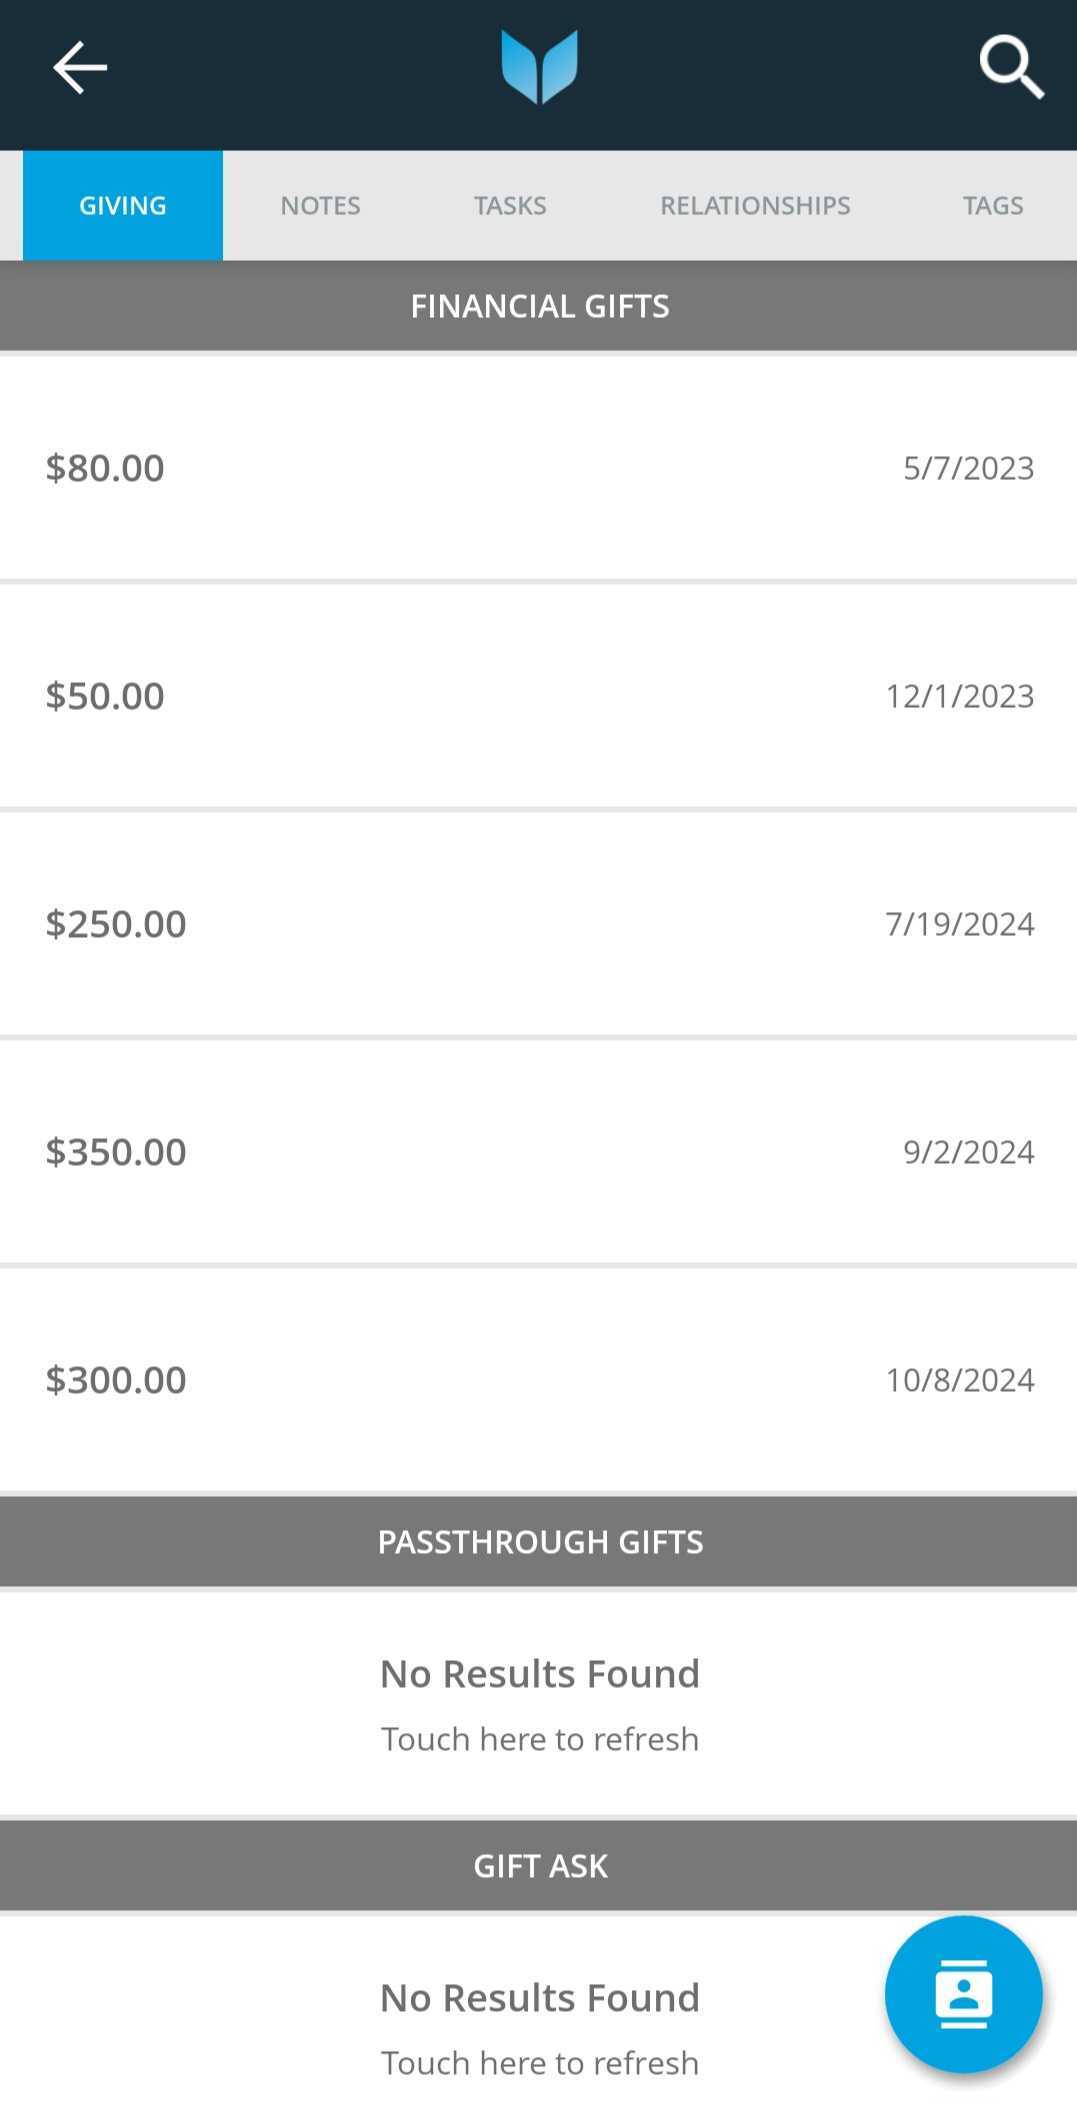Tap the blue butterfly logo
This screenshot has height=2103, width=1077.
tap(539, 67)
